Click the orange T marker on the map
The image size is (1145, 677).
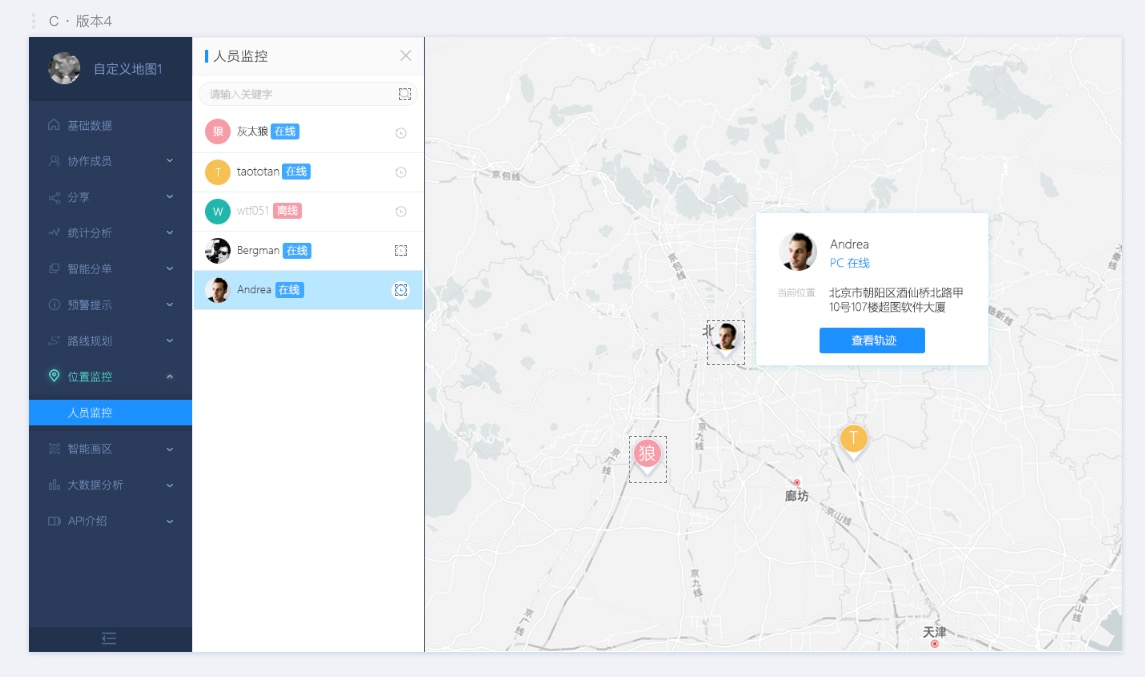(853, 438)
